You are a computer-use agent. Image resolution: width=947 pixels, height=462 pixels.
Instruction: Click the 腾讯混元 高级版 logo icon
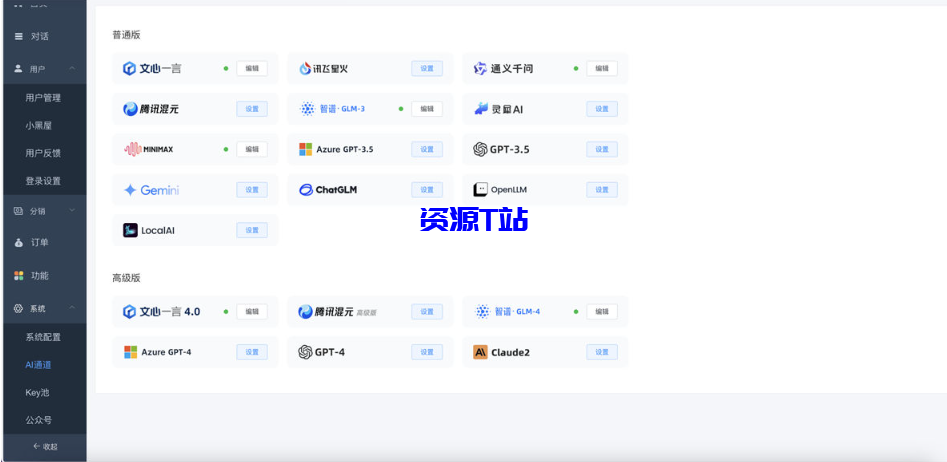[305, 312]
